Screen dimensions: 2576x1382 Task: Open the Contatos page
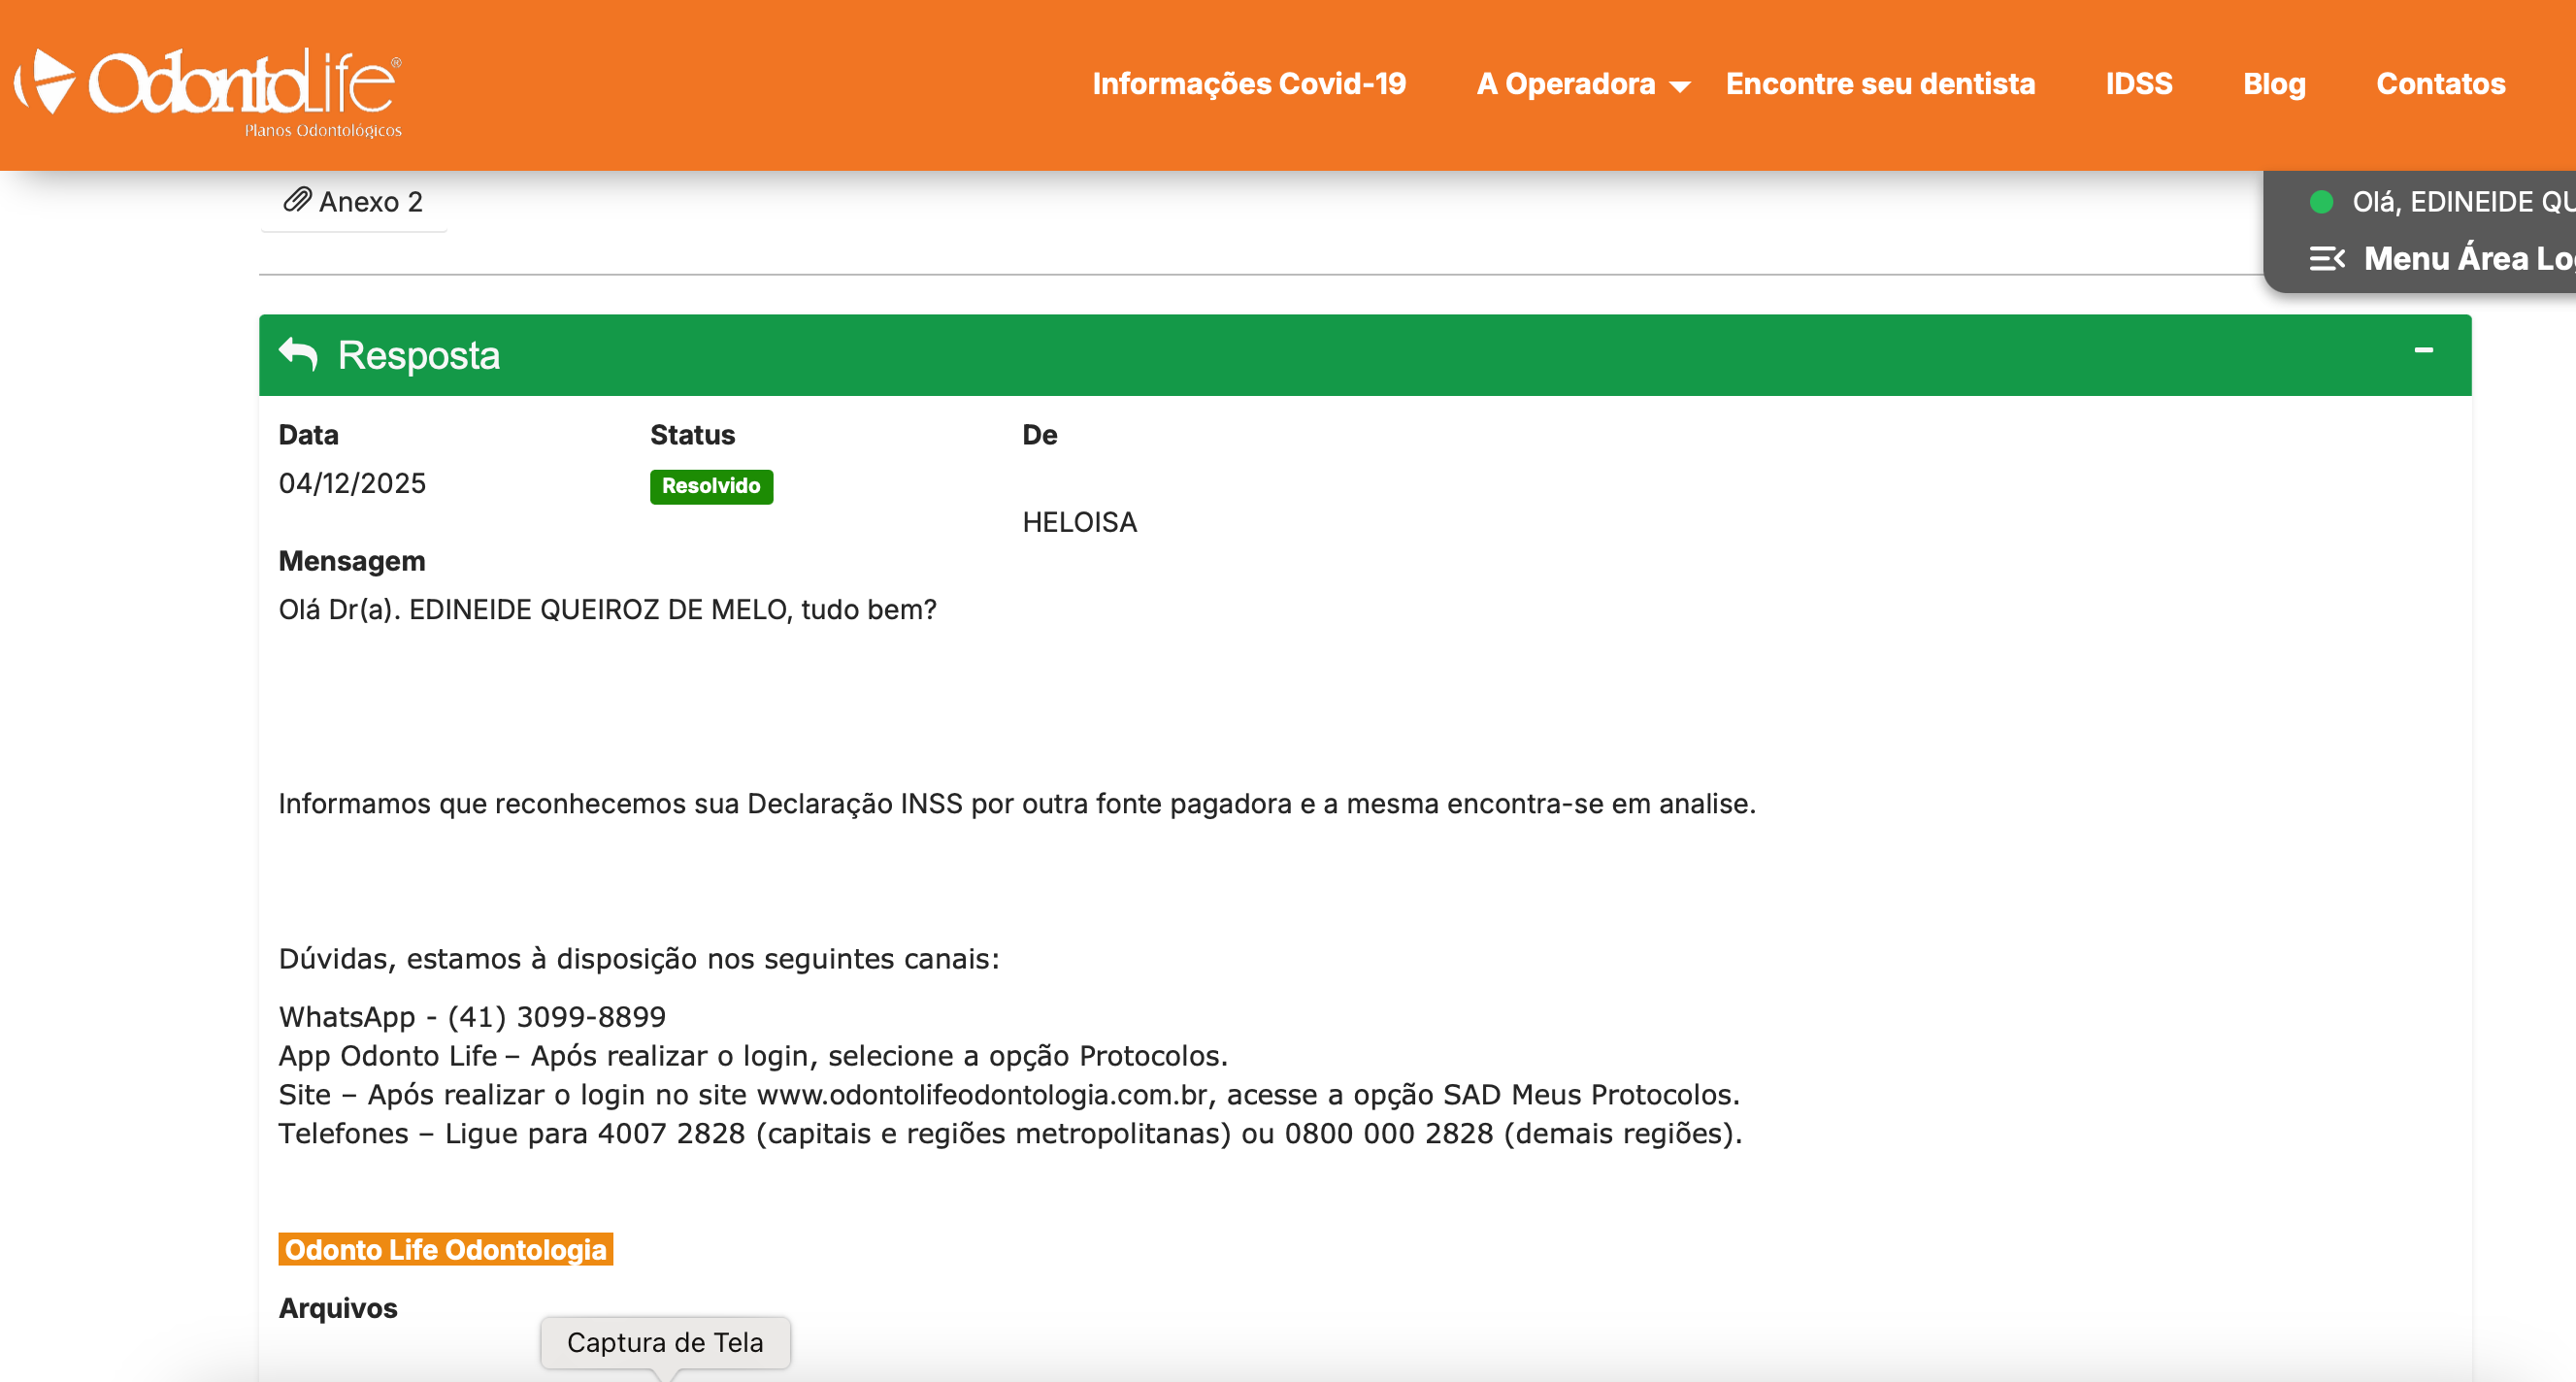tap(2440, 84)
